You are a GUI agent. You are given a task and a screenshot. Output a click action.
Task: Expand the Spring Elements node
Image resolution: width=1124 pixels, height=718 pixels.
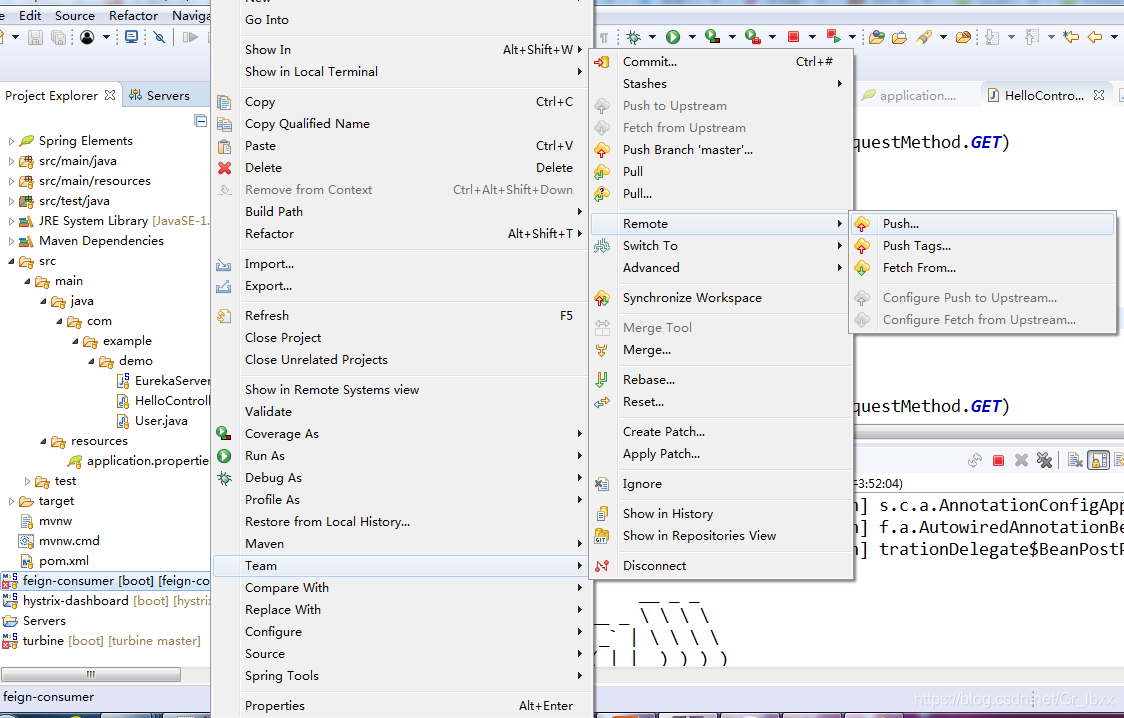tap(11, 141)
